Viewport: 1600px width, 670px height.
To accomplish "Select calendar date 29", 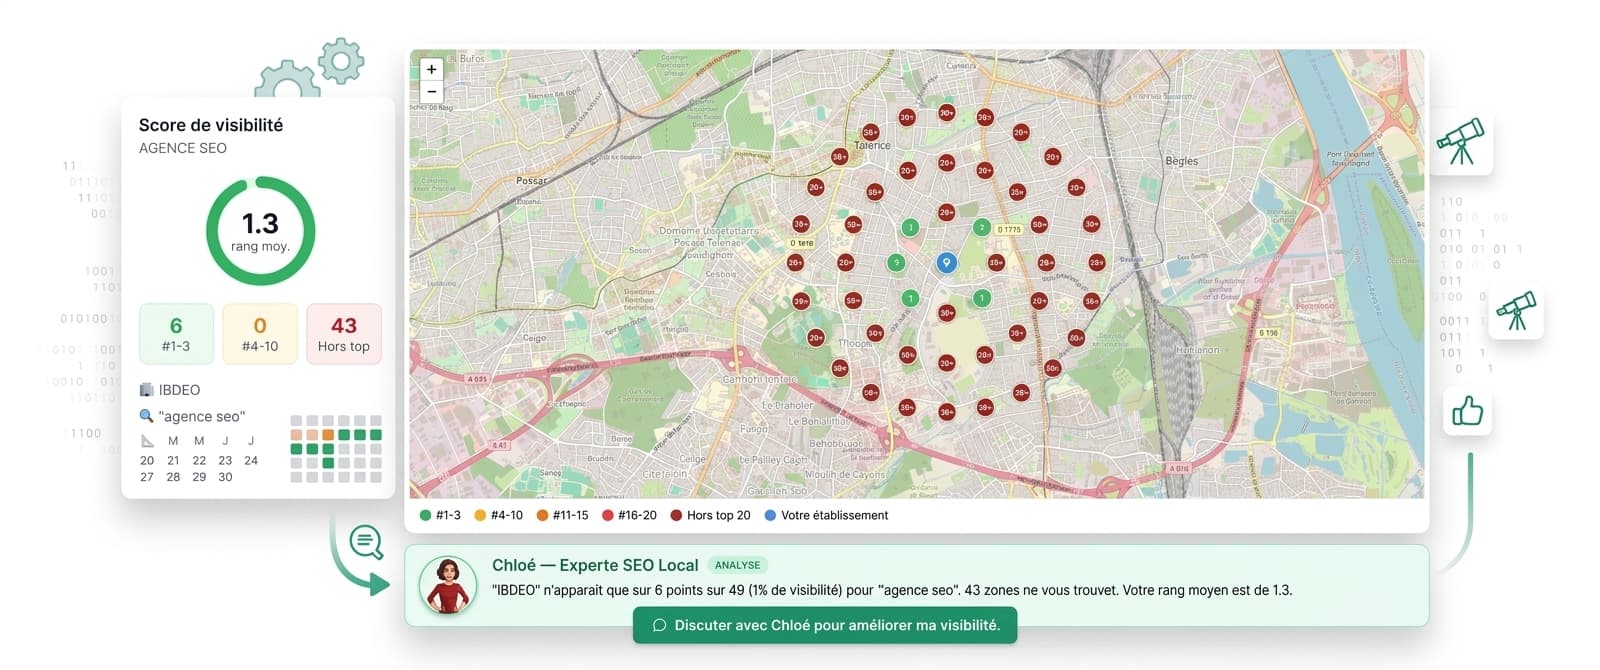I will 199,477.
